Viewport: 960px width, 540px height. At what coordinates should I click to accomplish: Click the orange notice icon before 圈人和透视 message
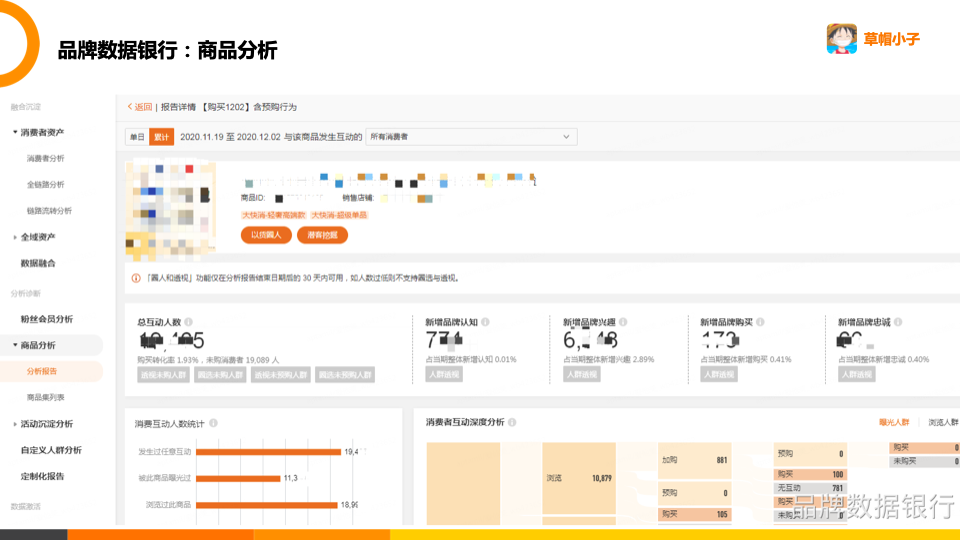[136, 278]
